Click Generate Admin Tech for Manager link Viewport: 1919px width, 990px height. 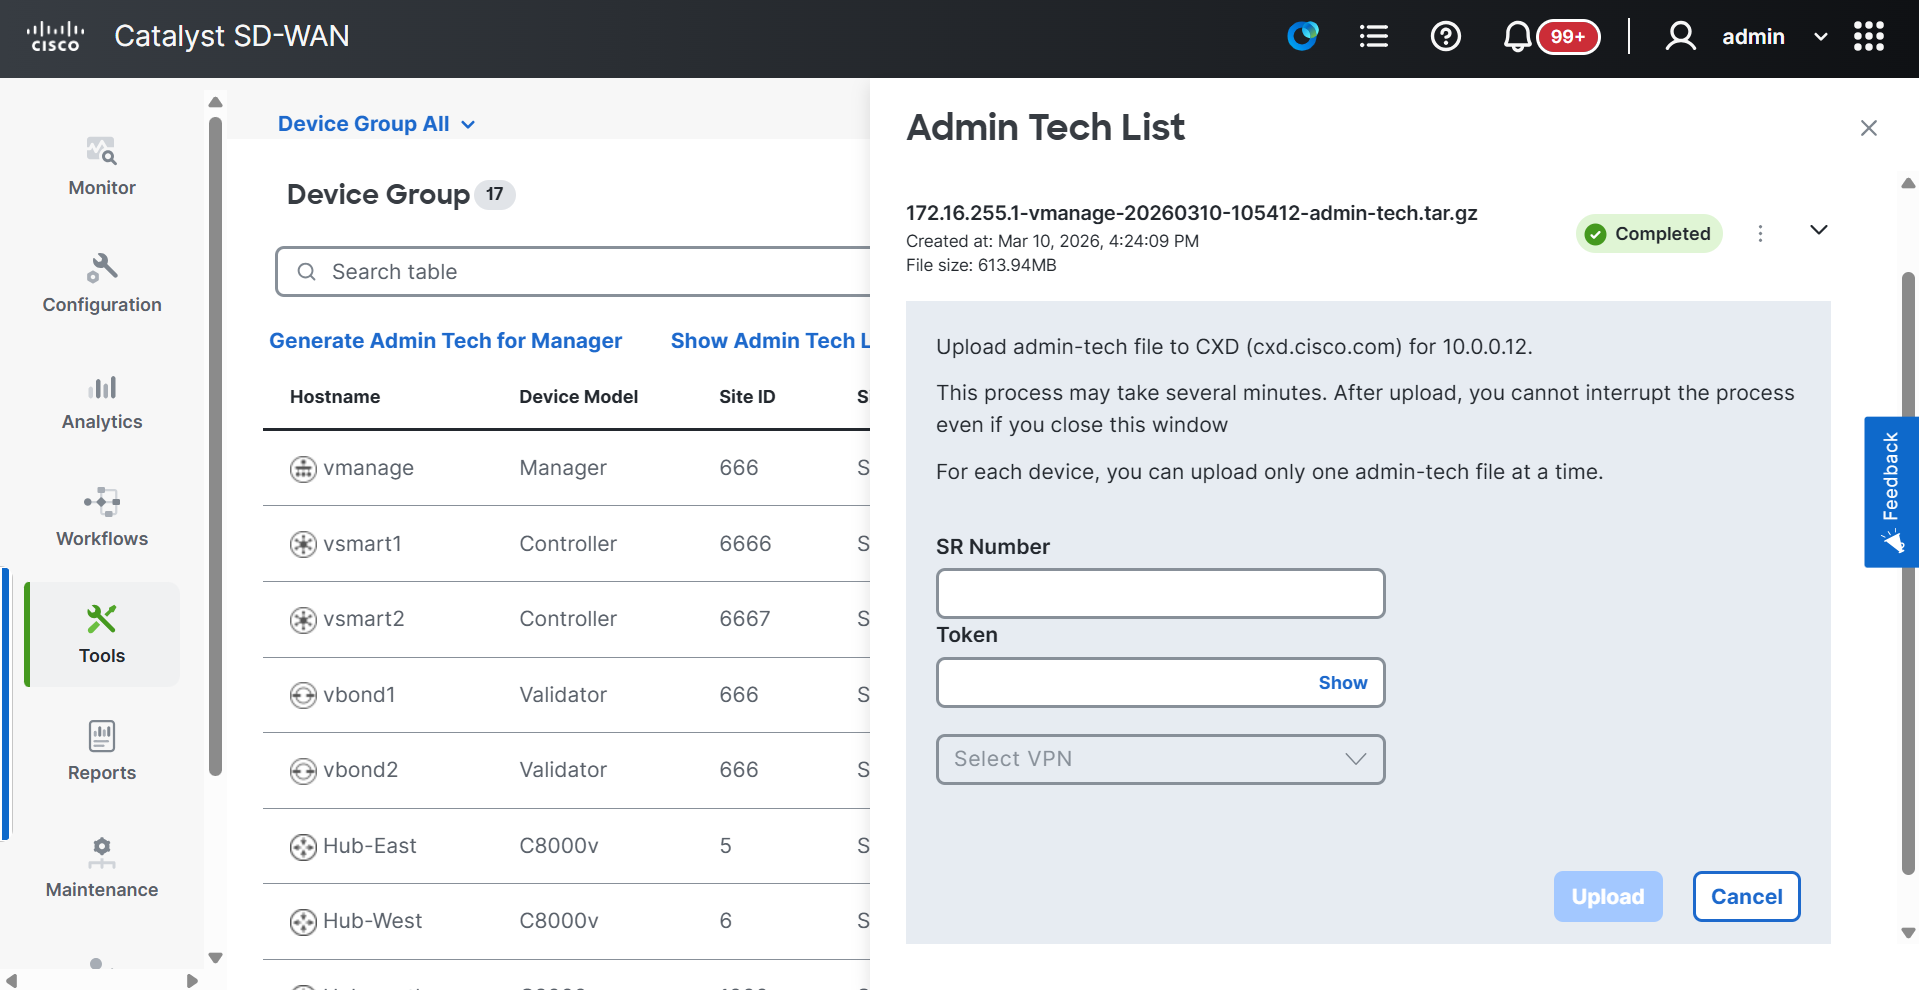(445, 341)
